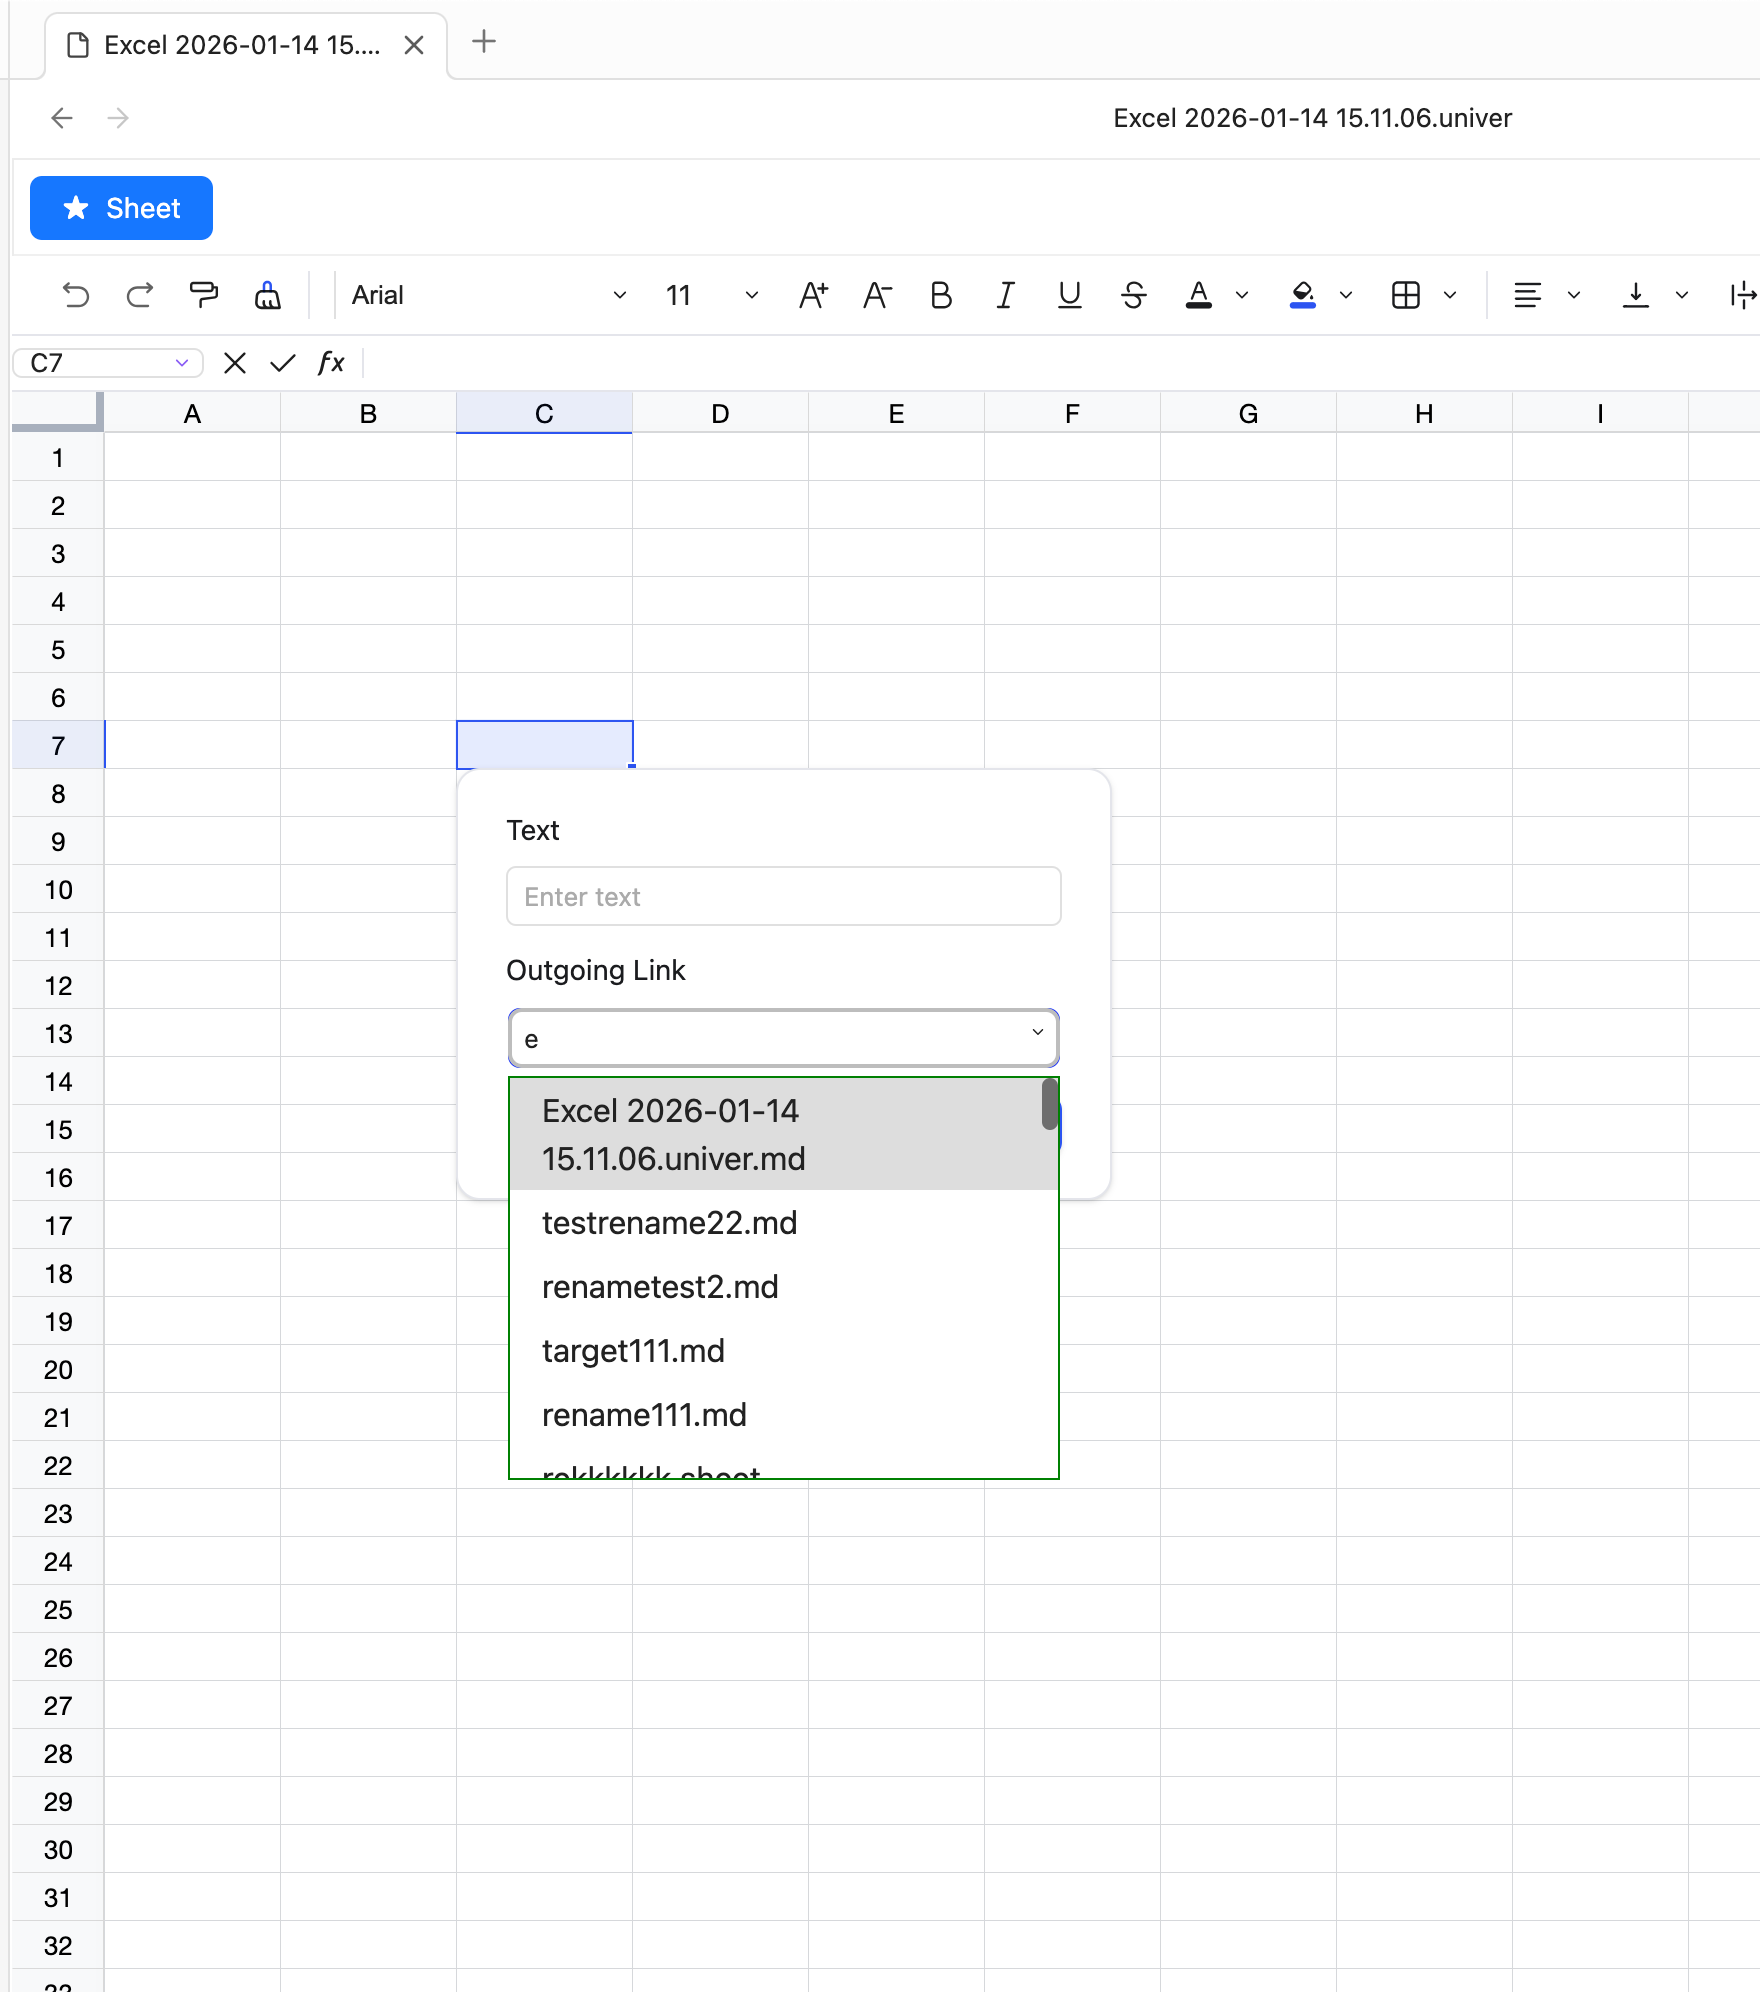The height and width of the screenshot is (1992, 1760).
Task: Choose testrename22.md from the link list
Action: [669, 1223]
